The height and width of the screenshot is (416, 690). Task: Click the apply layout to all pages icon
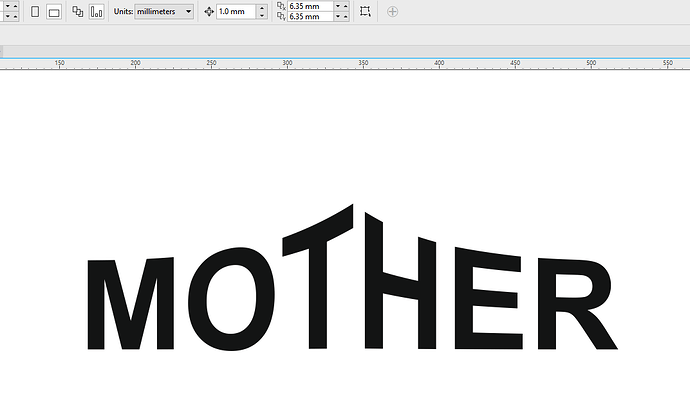(78, 12)
